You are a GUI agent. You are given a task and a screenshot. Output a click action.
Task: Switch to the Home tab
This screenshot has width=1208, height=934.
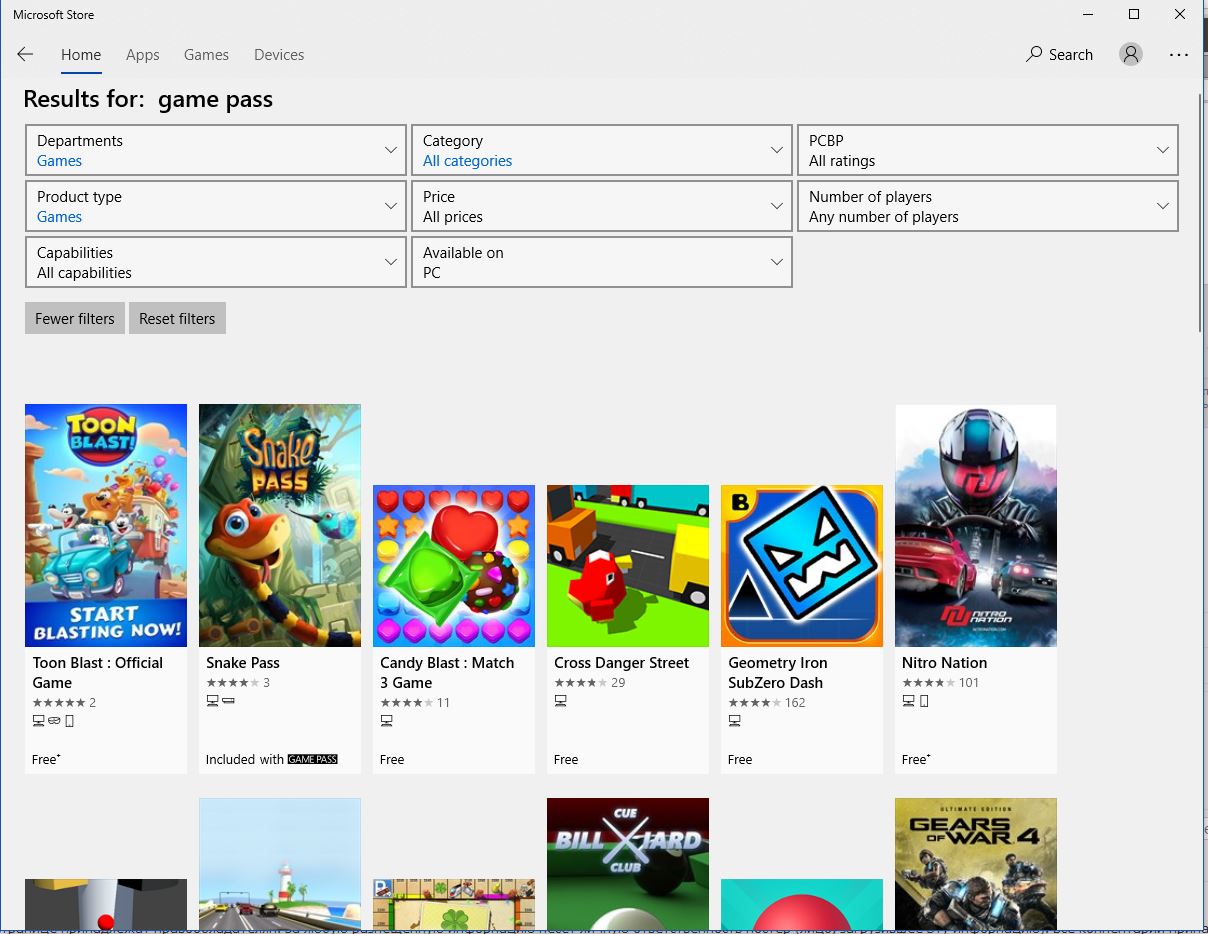tap(81, 55)
